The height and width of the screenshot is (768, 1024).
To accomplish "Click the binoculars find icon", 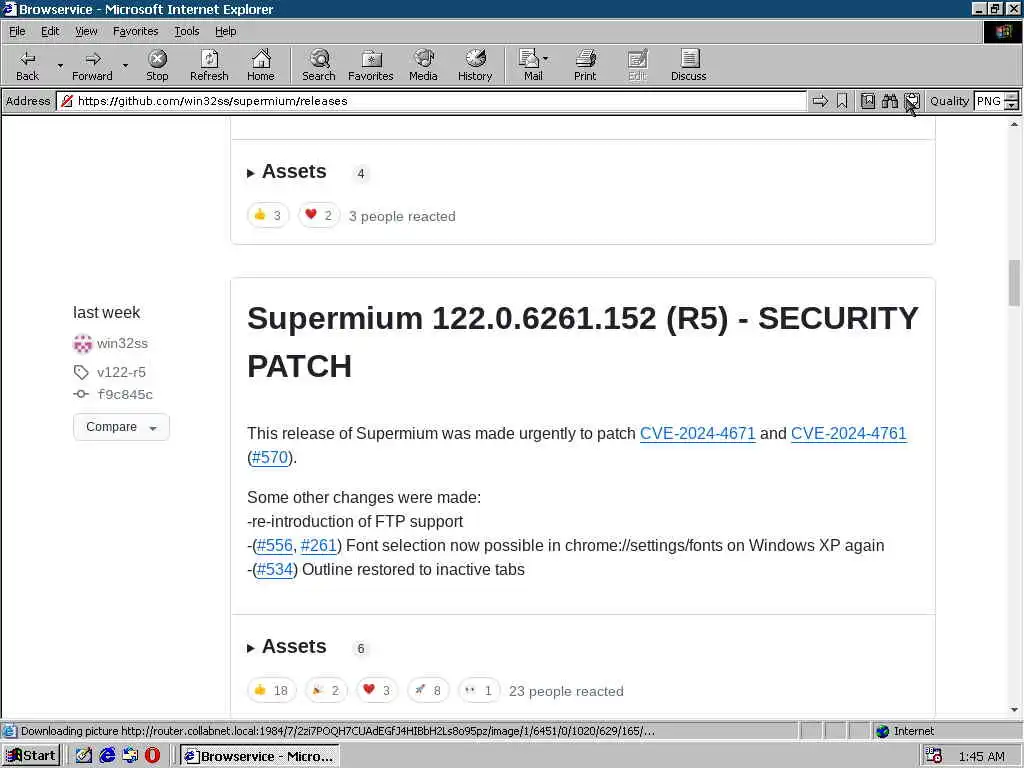I will click(889, 101).
